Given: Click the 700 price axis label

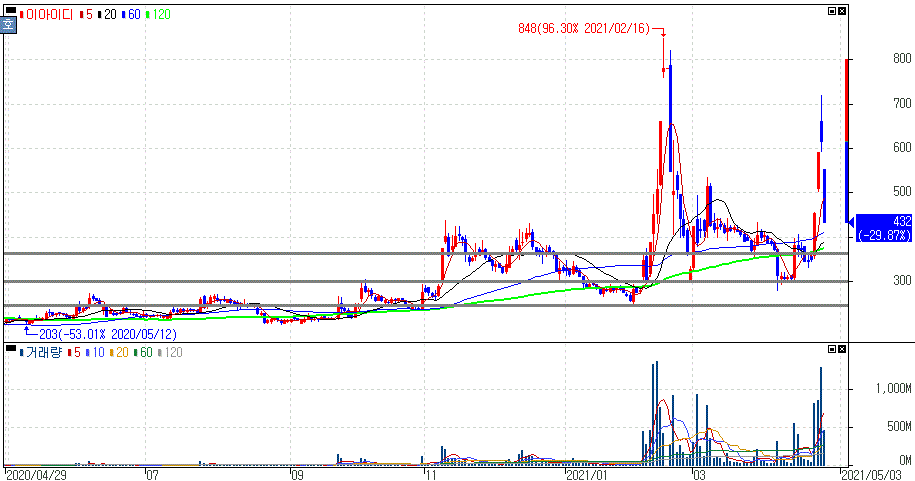Looking at the screenshot, I should pyautogui.click(x=902, y=103).
